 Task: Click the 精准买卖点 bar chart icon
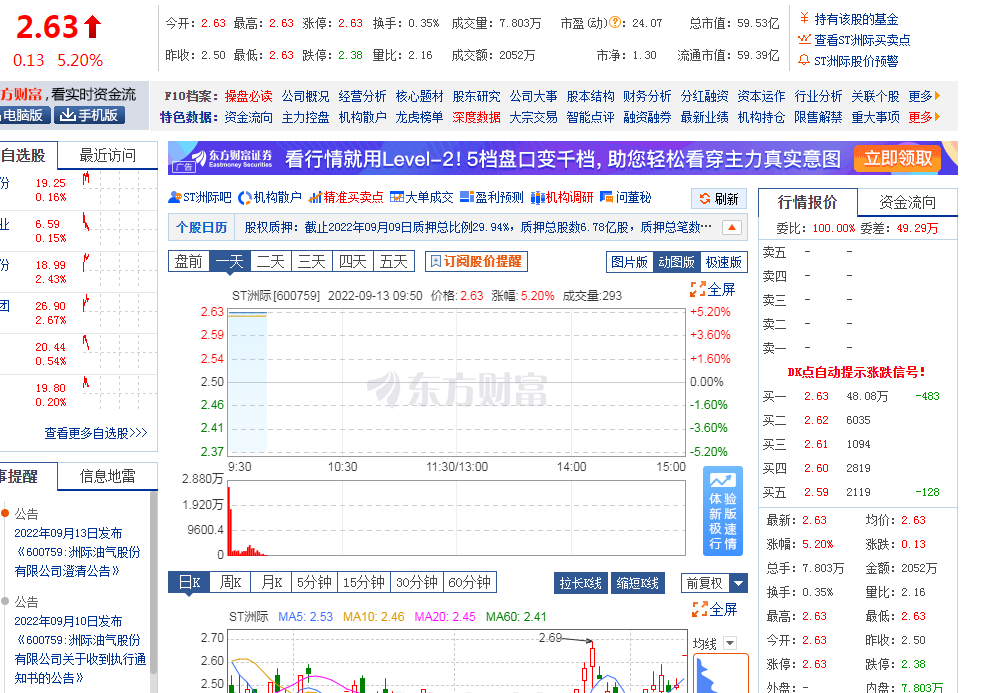[315, 198]
